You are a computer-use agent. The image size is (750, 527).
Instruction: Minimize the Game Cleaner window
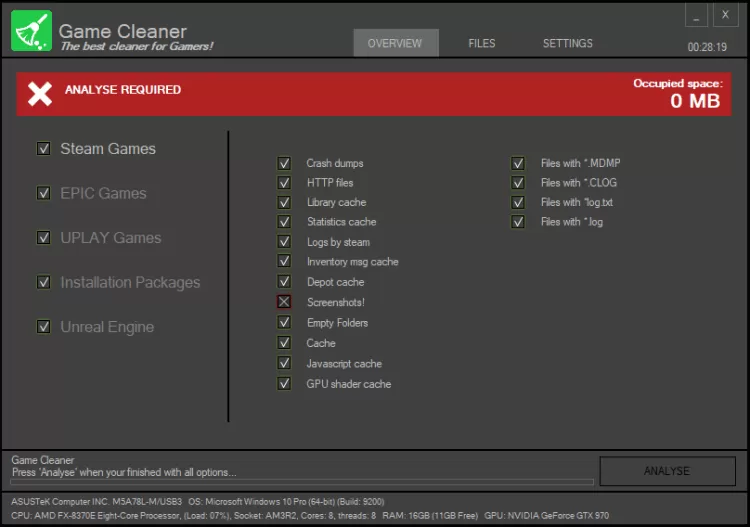[697, 16]
